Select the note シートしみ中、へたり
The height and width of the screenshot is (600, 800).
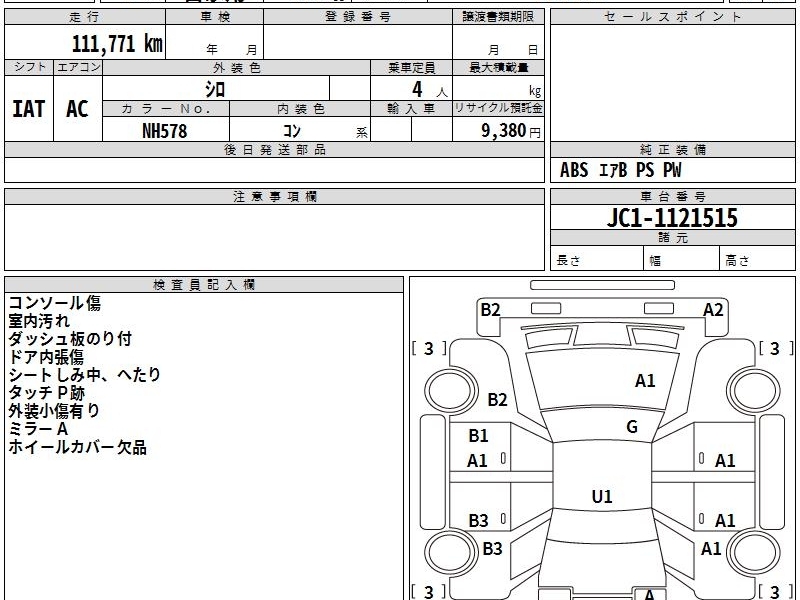[x=84, y=374]
